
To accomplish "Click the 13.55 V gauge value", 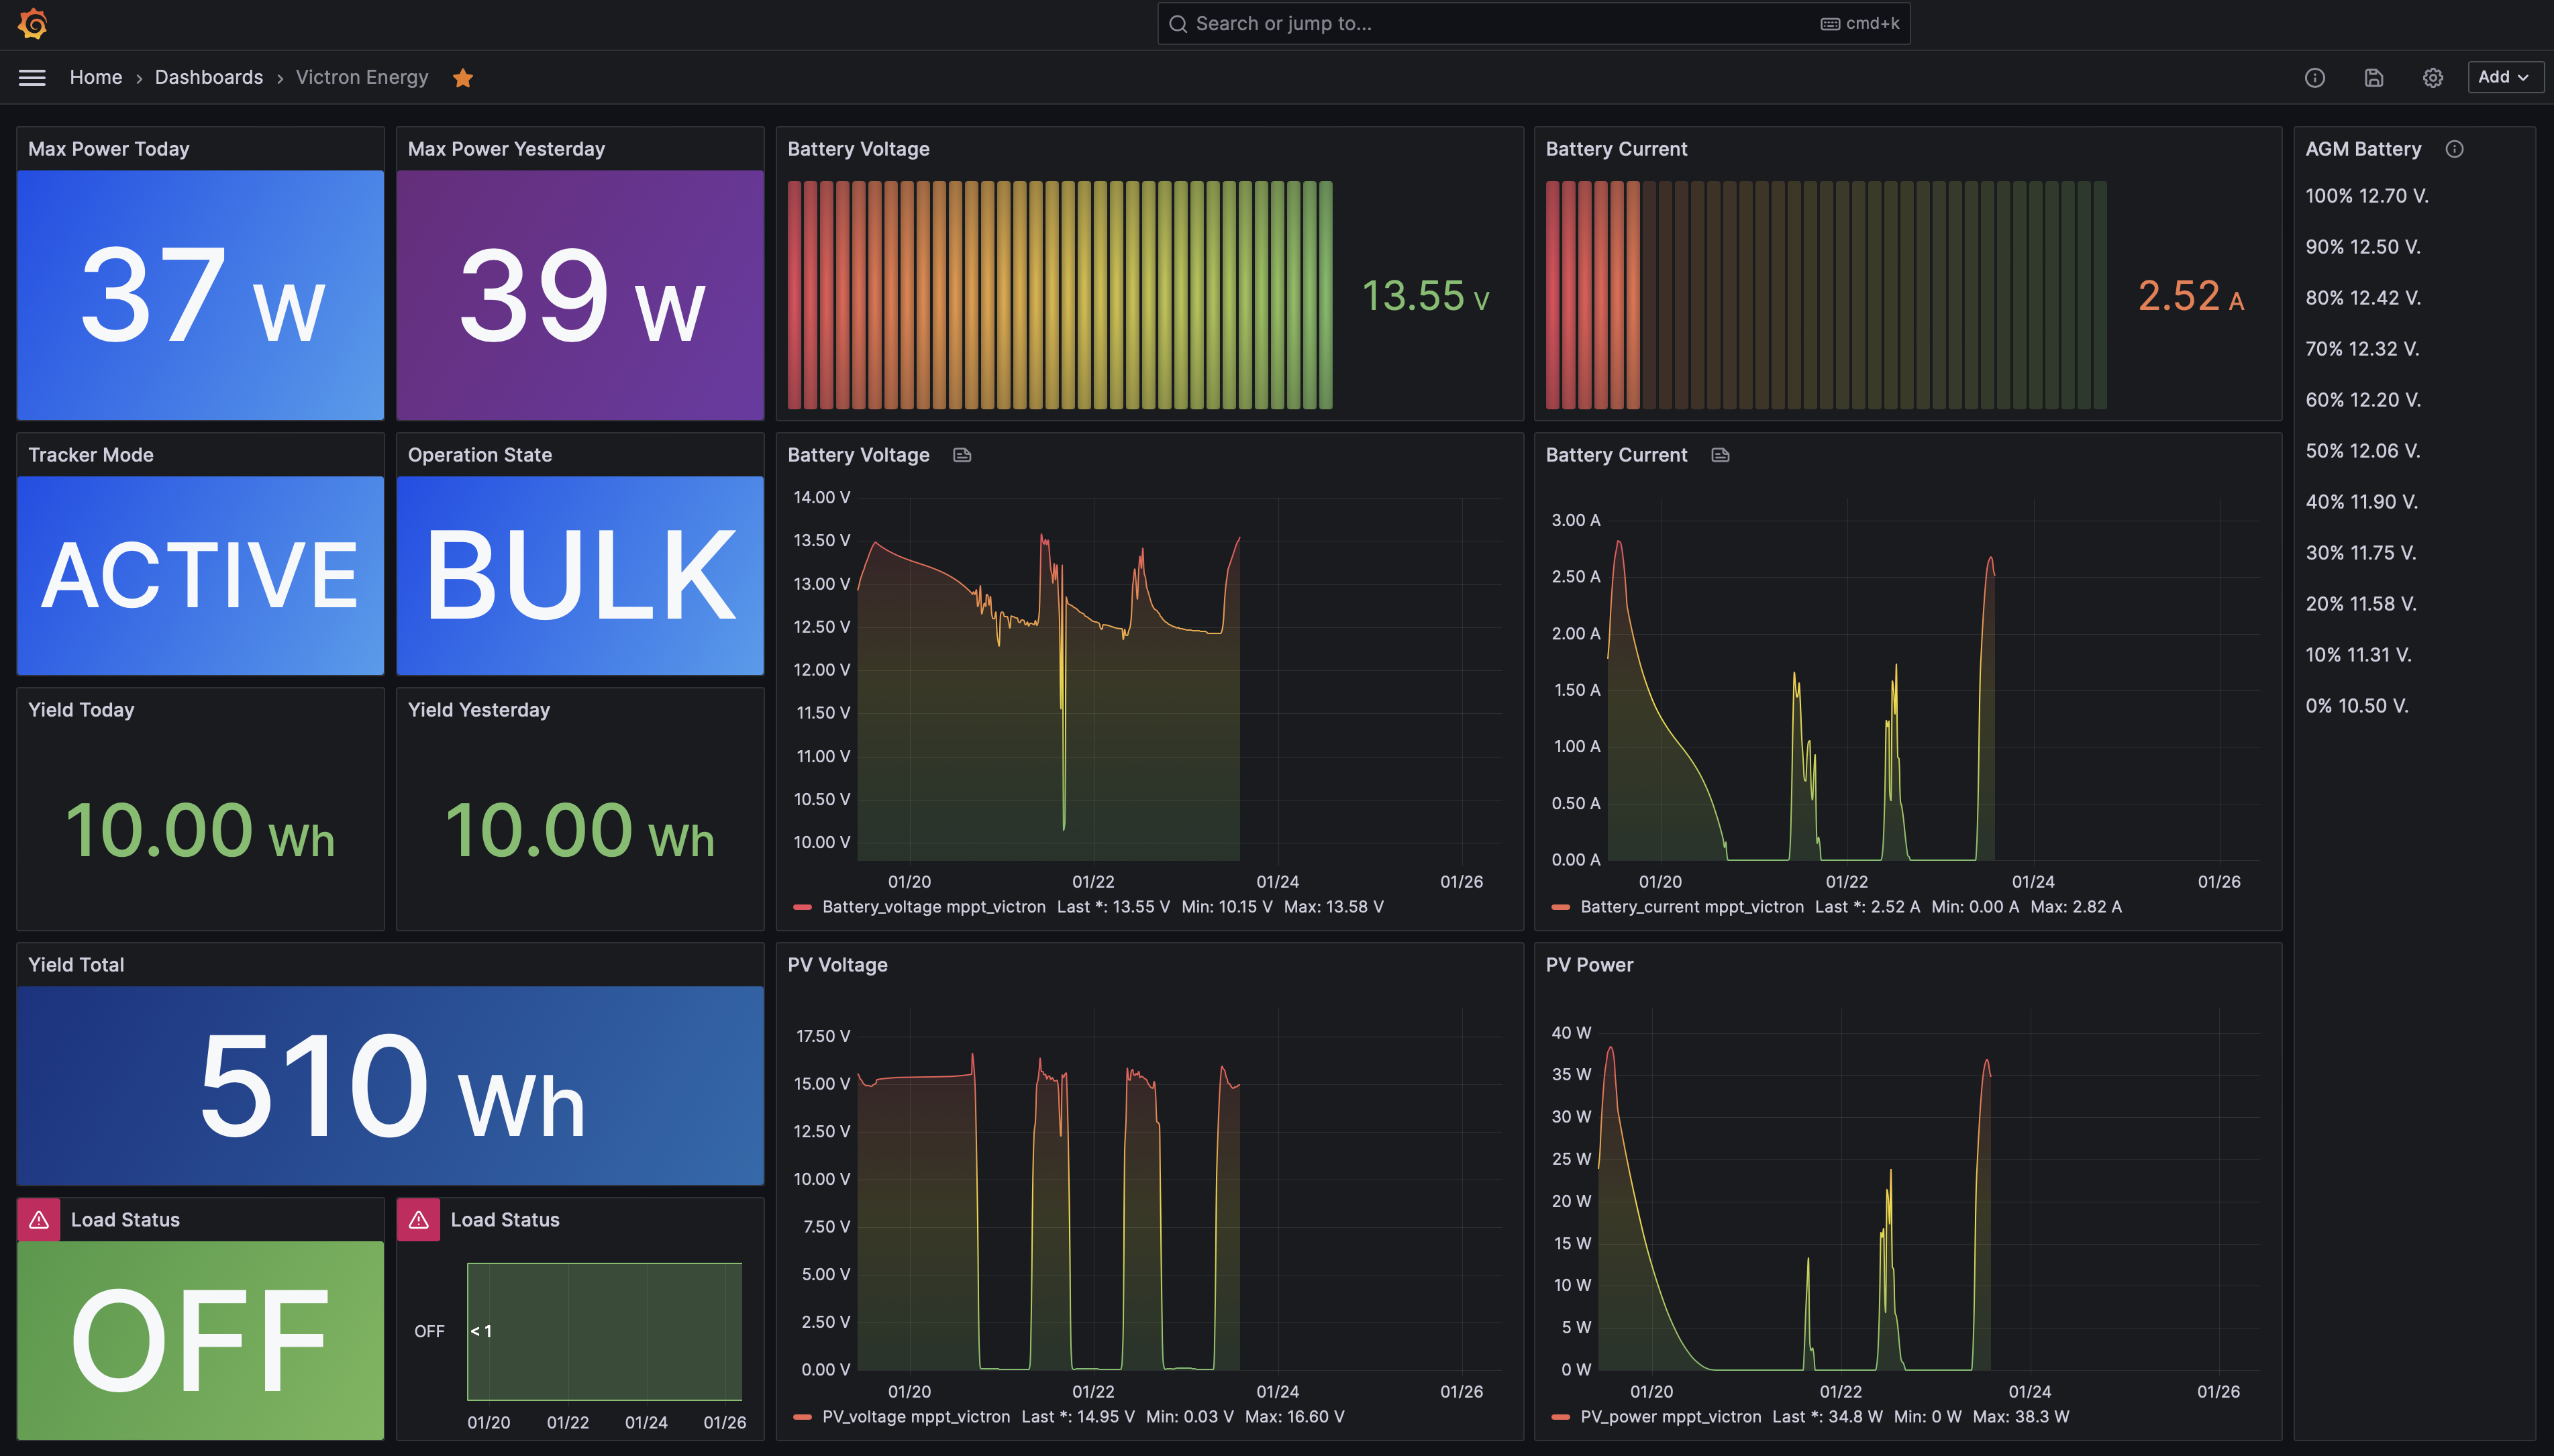I will click(1426, 296).
